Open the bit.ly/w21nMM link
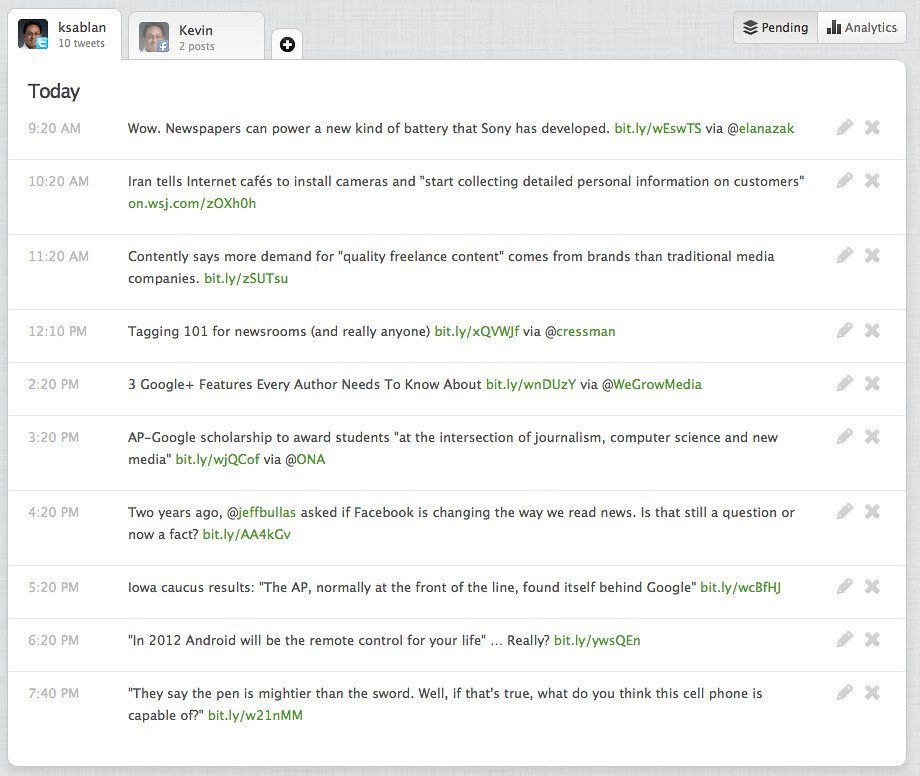The width and height of the screenshot is (920, 776). (255, 716)
